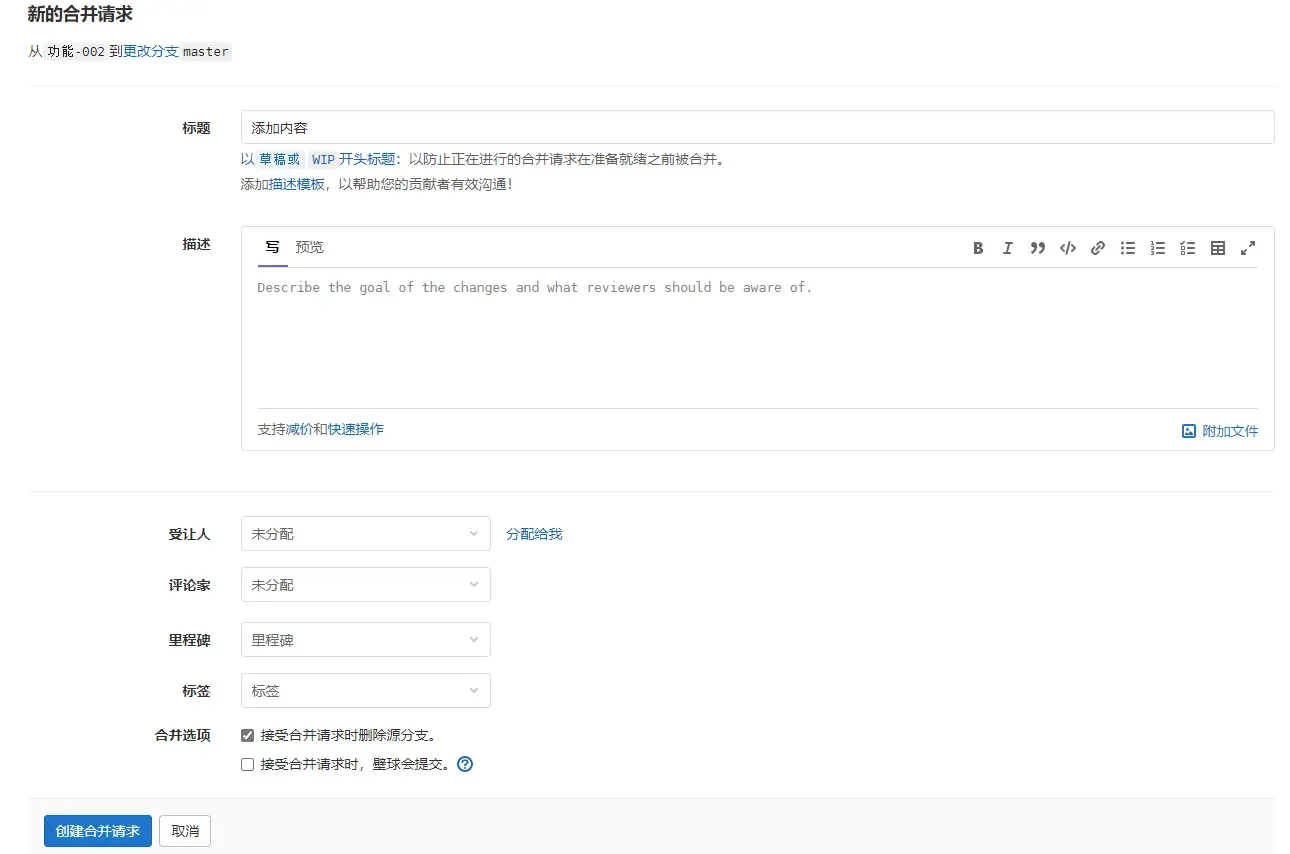Screen dimensions: 1290x854
Task: Insert a table in description
Action: point(1218,248)
